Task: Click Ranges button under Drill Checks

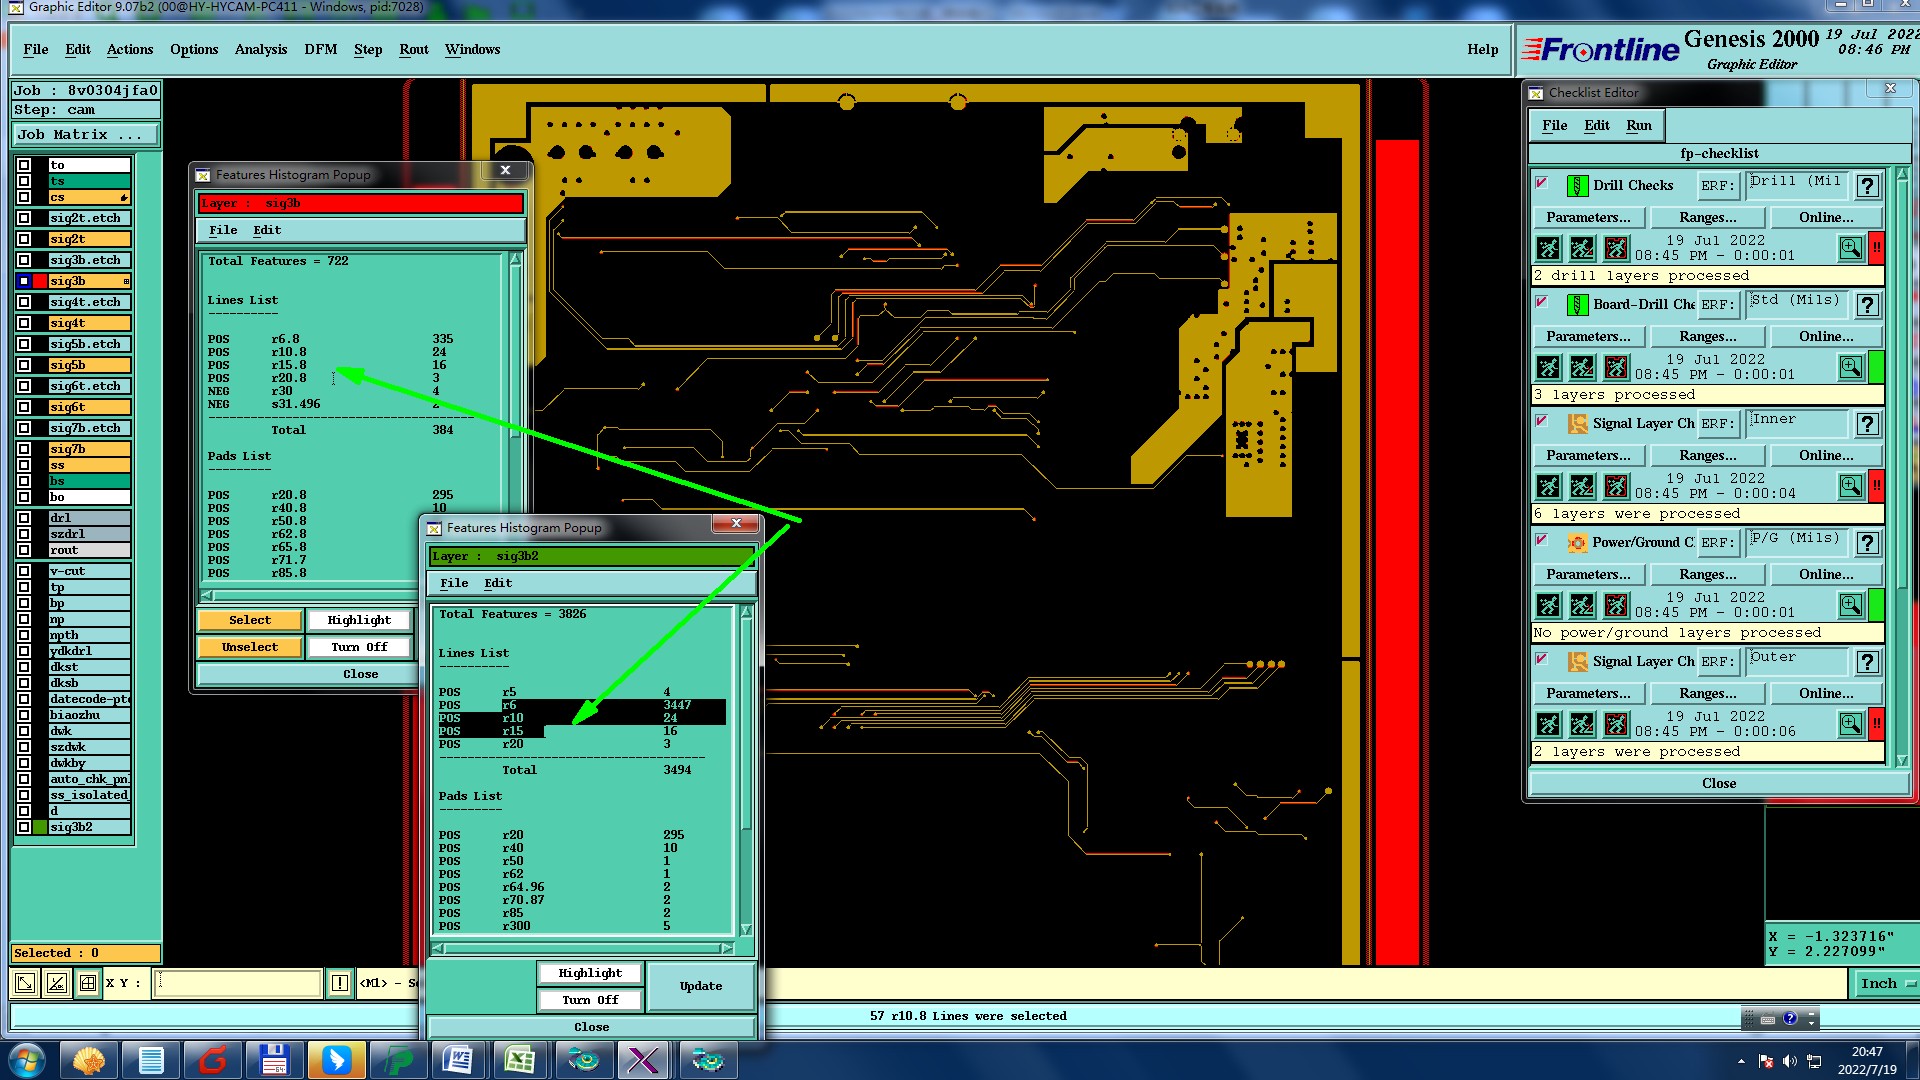Action: click(1707, 217)
